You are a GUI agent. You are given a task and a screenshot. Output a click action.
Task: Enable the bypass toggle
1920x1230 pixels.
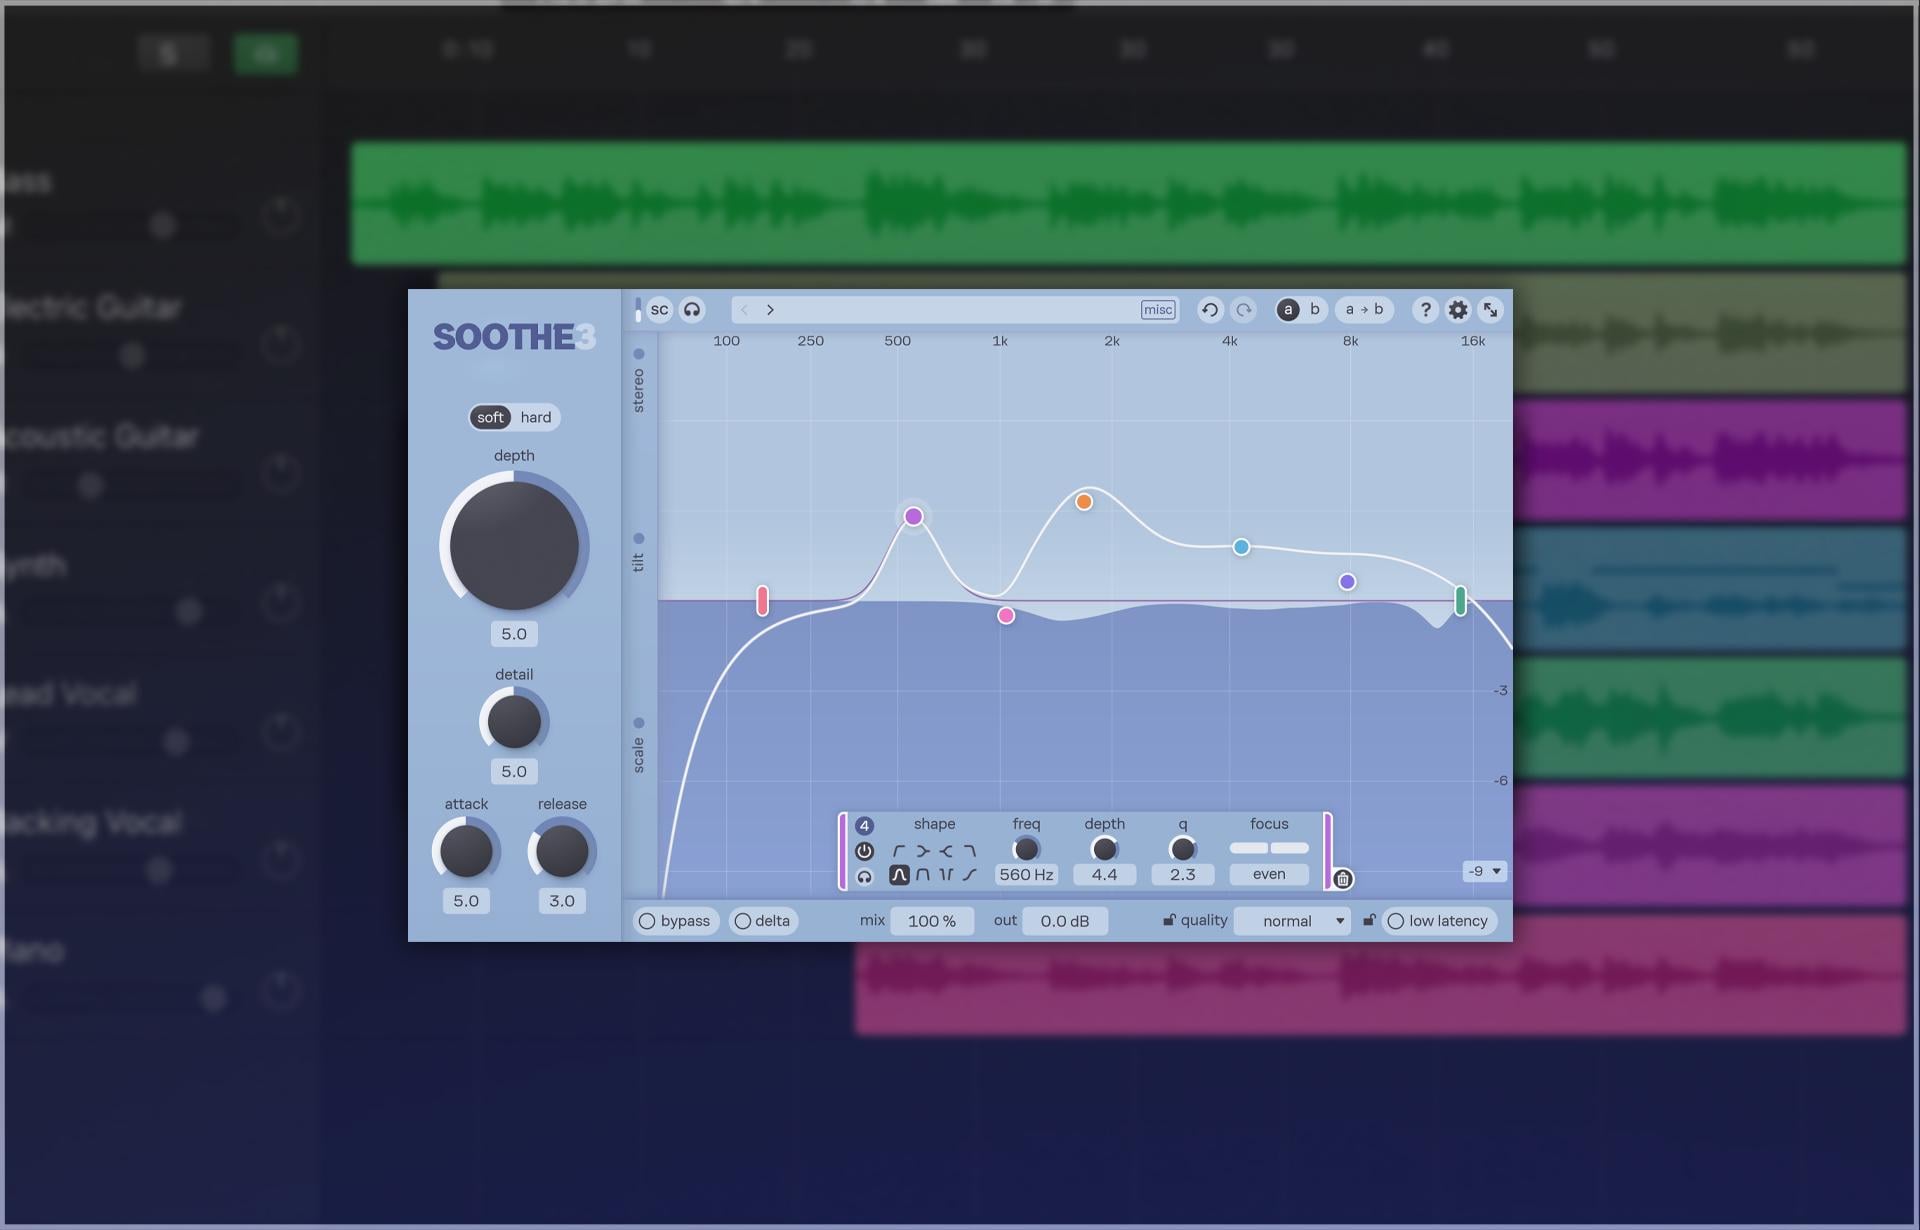coord(675,921)
